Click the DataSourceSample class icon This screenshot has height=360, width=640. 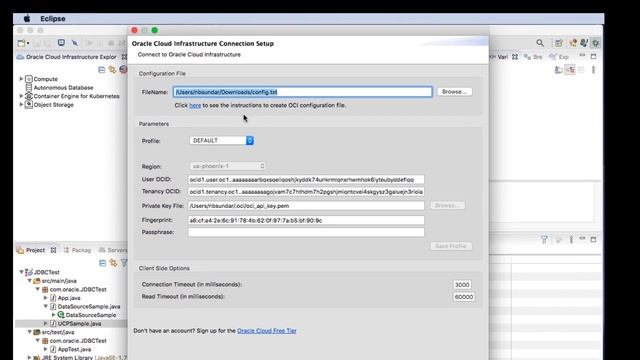point(61,315)
